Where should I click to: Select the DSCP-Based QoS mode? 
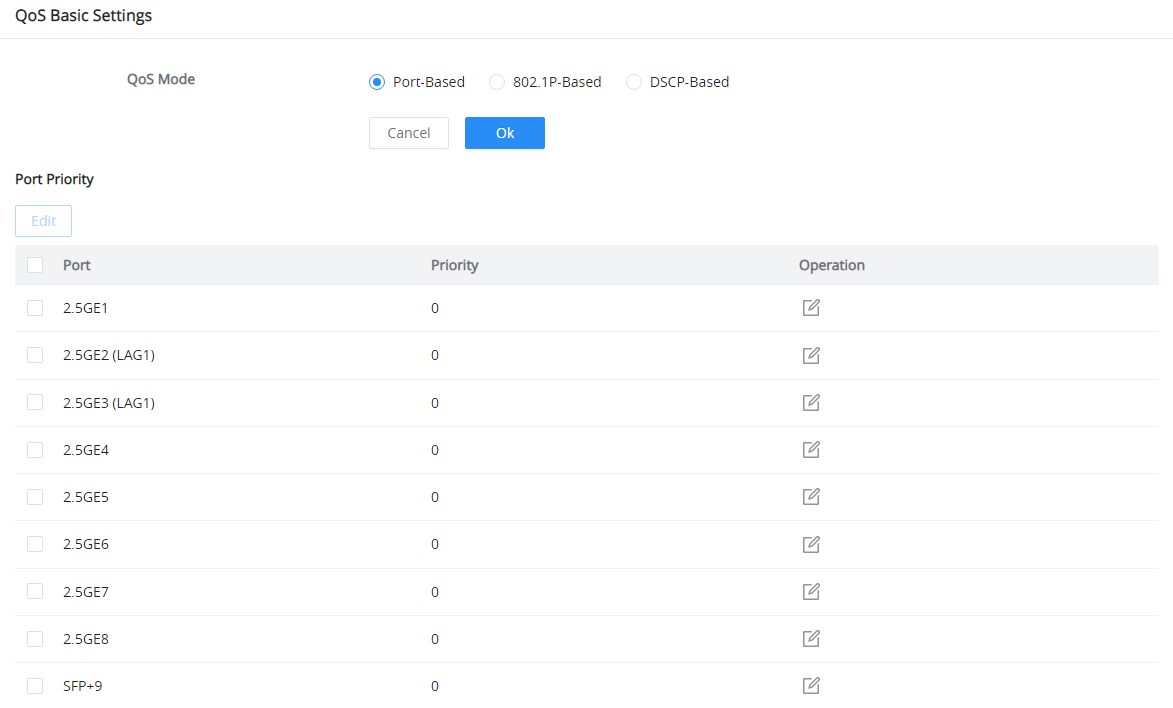point(634,82)
